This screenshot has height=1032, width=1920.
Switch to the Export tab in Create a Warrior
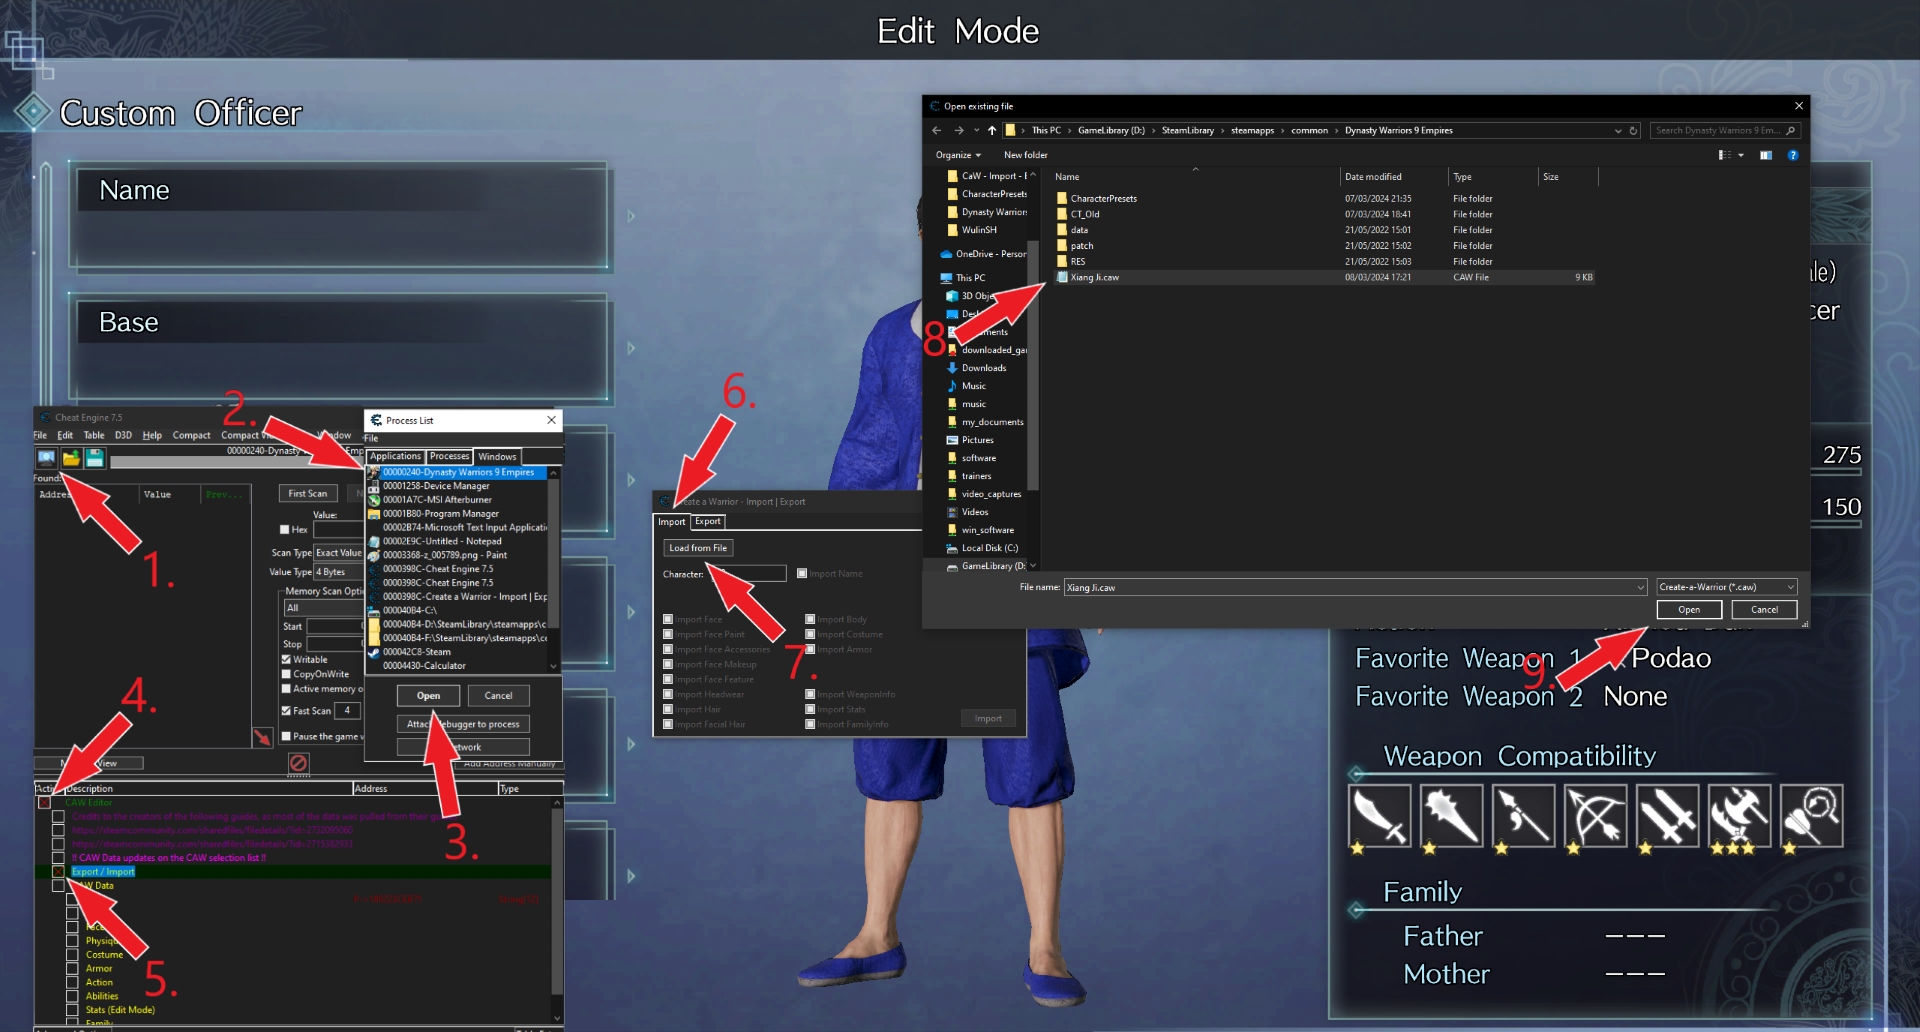point(707,521)
